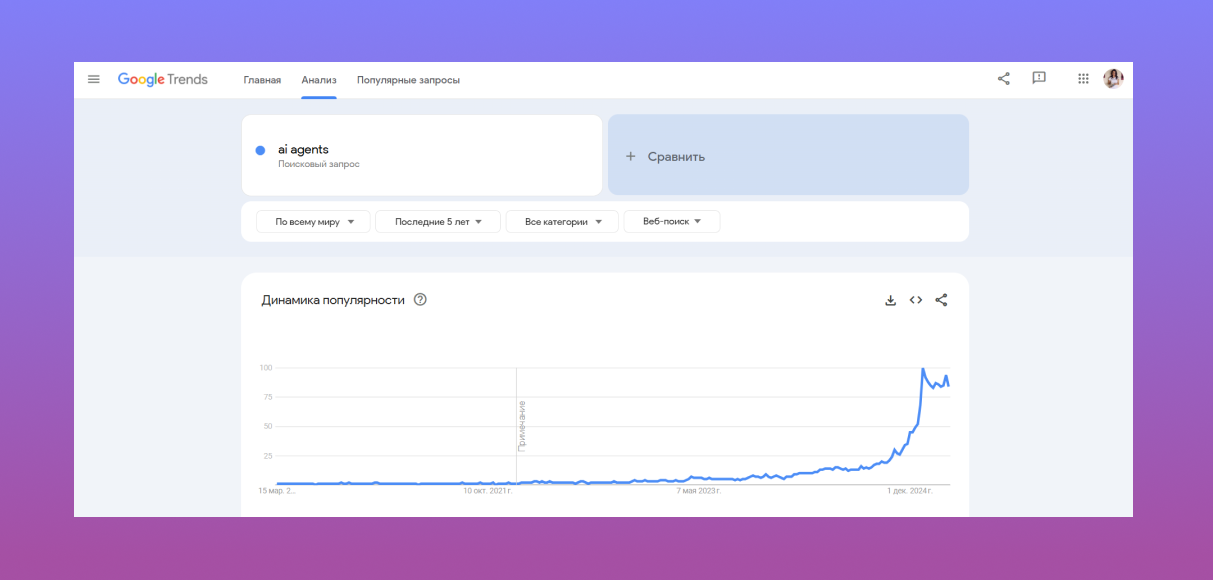Screen dimensions: 1213x580
Task: Open the Последние 5 лет time range dropdown
Action: tap(437, 221)
